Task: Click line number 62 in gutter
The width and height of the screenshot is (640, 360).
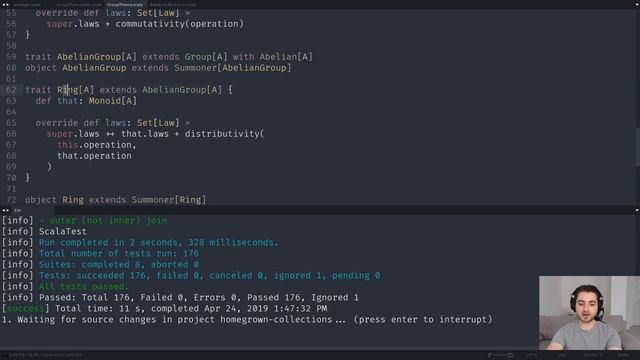Action: pyautogui.click(x=11, y=90)
